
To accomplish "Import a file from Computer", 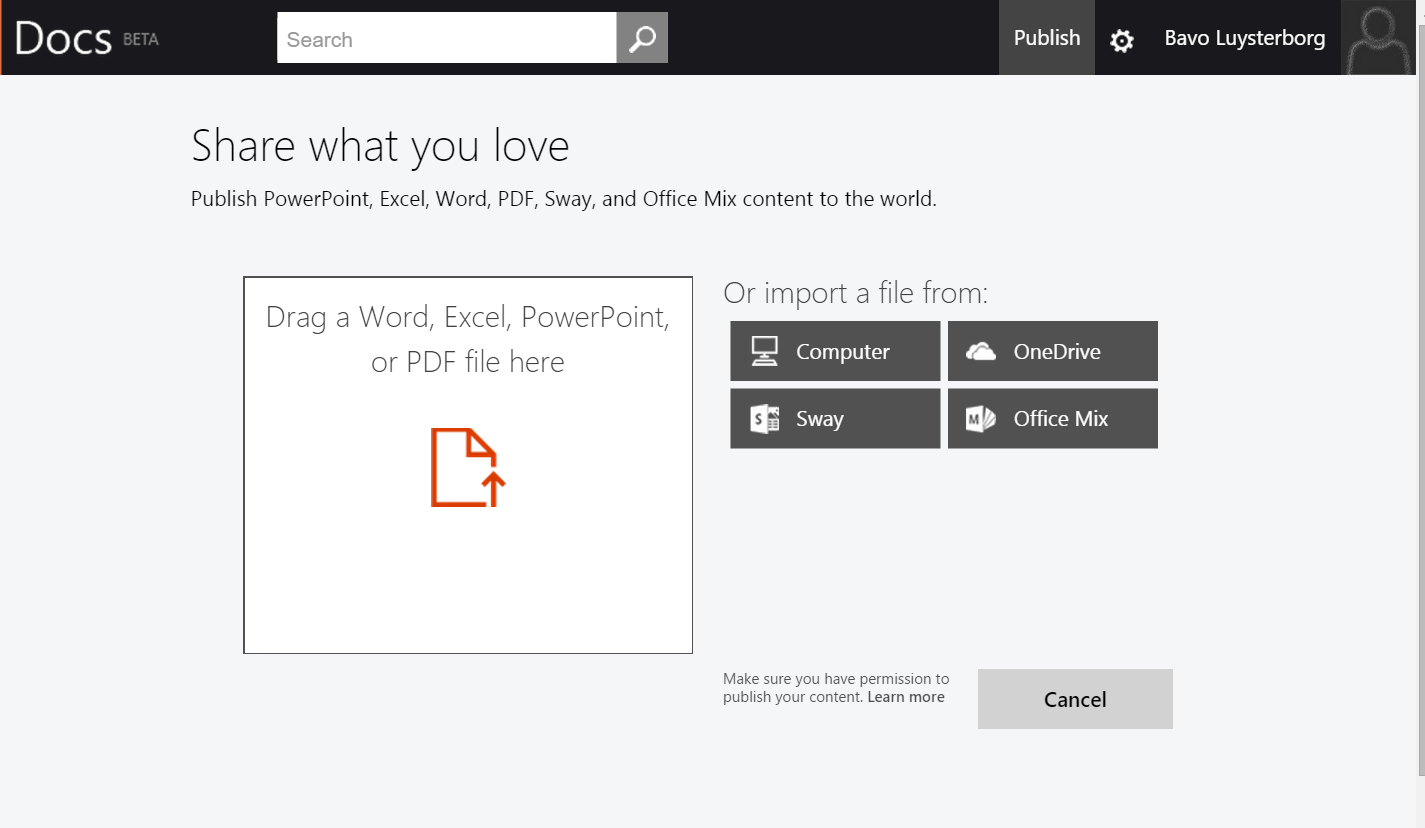I will (x=835, y=351).
